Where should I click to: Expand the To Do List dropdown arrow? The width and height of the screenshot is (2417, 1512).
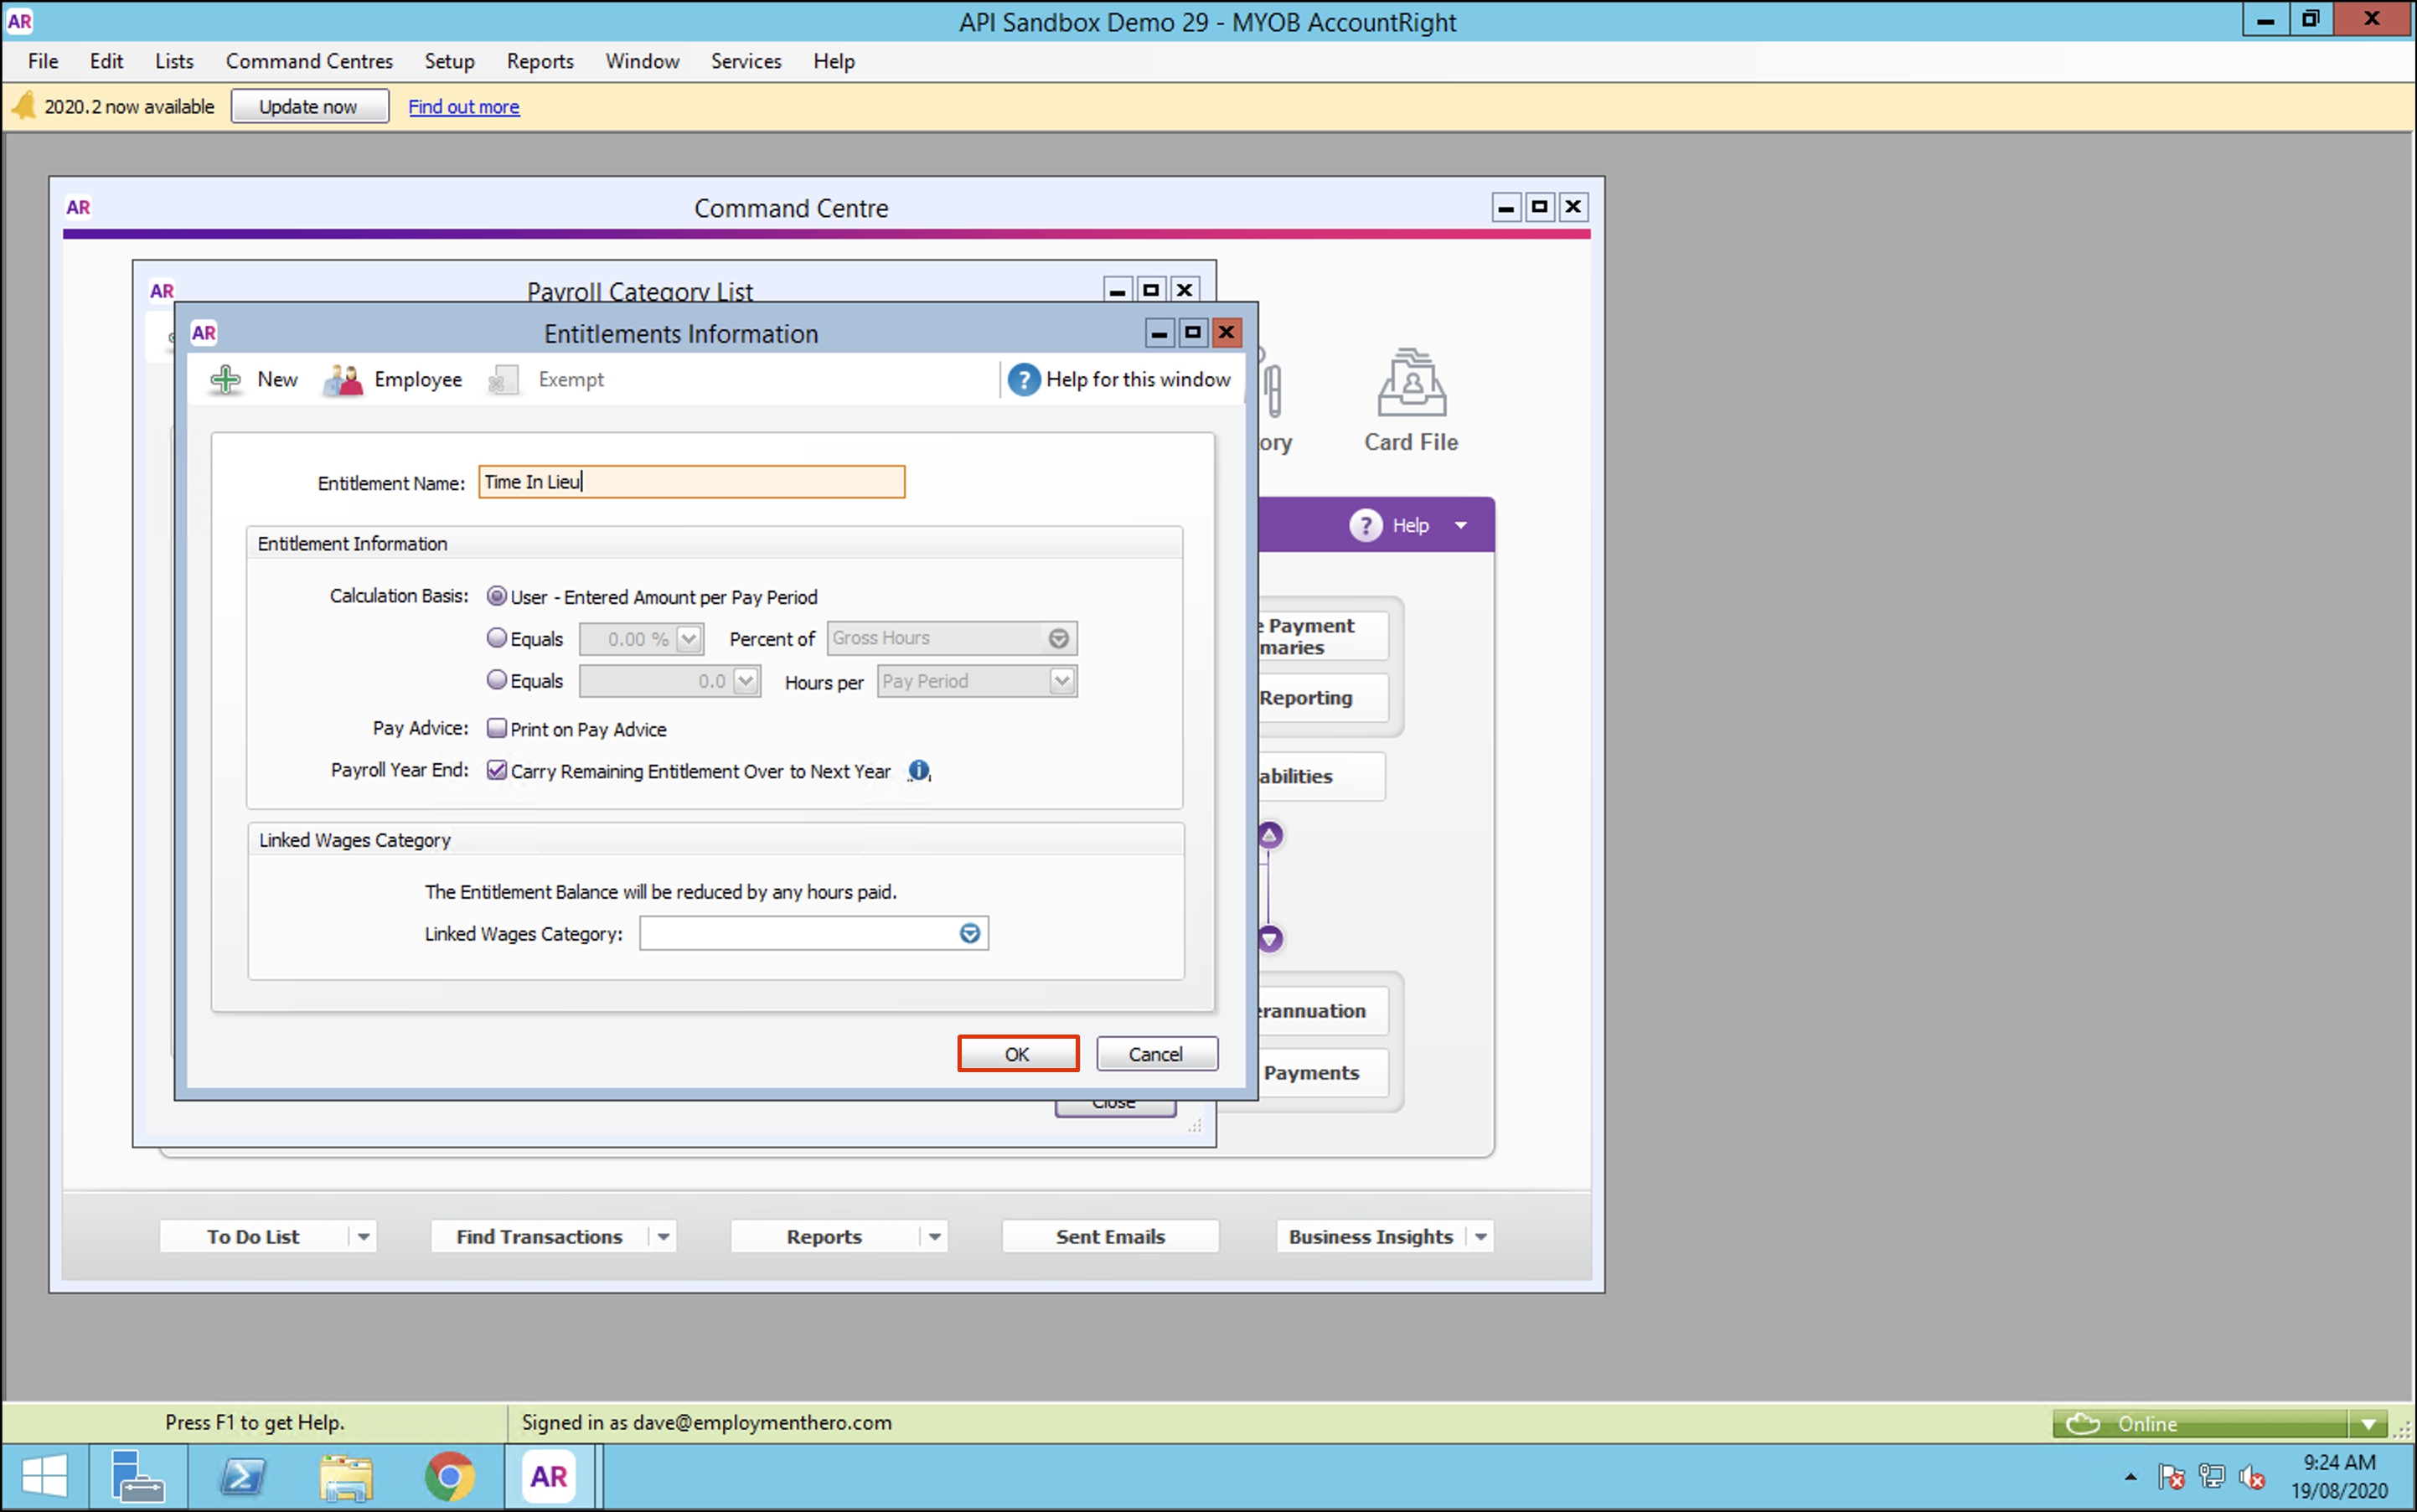363,1237
